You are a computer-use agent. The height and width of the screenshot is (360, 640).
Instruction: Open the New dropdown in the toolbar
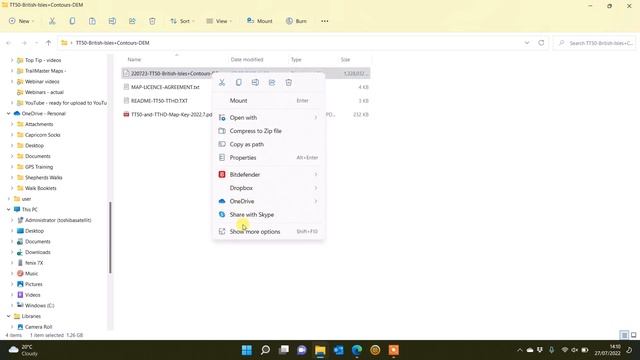click(21, 21)
